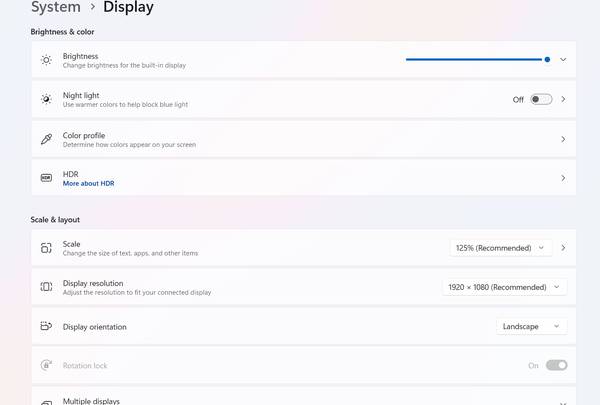The image size is (600, 405).
Task: Click the HDR icon
Action: click(x=46, y=178)
